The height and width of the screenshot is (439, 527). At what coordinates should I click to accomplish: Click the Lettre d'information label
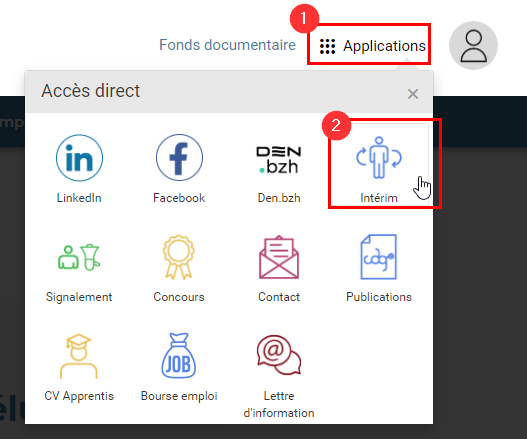[279, 404]
